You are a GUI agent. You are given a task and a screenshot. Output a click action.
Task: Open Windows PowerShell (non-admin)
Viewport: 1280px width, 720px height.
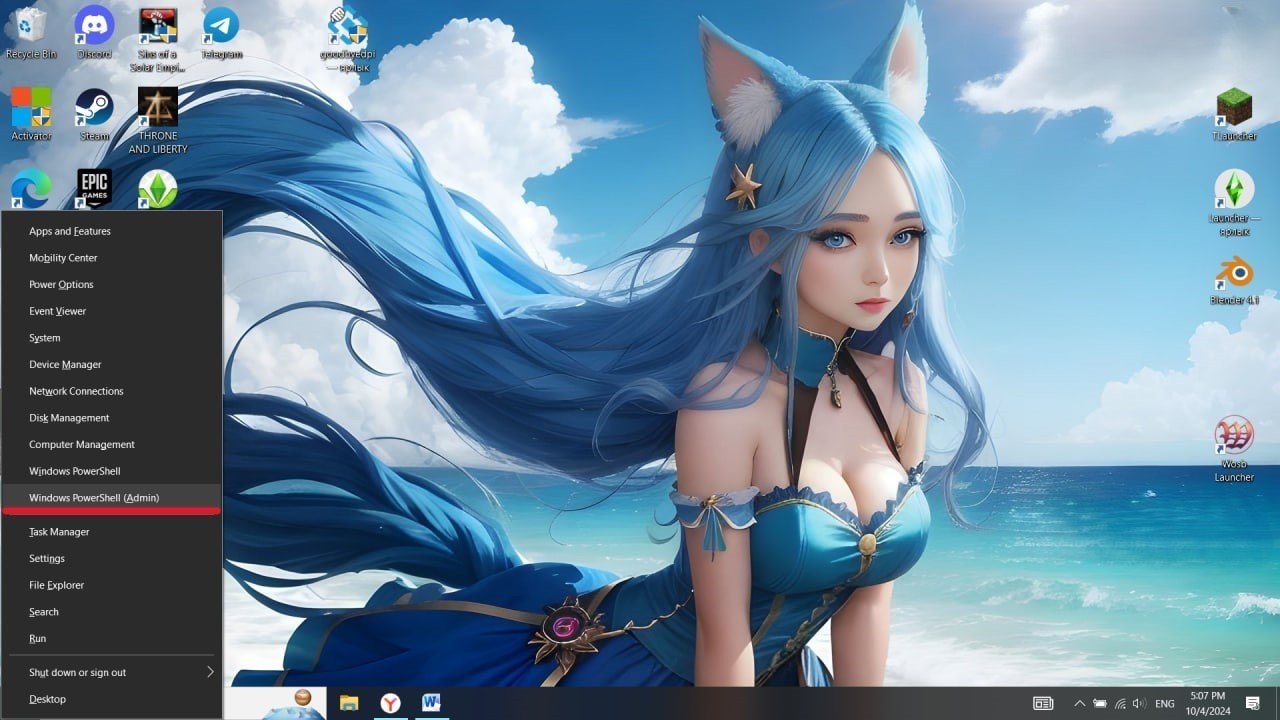tap(112, 471)
